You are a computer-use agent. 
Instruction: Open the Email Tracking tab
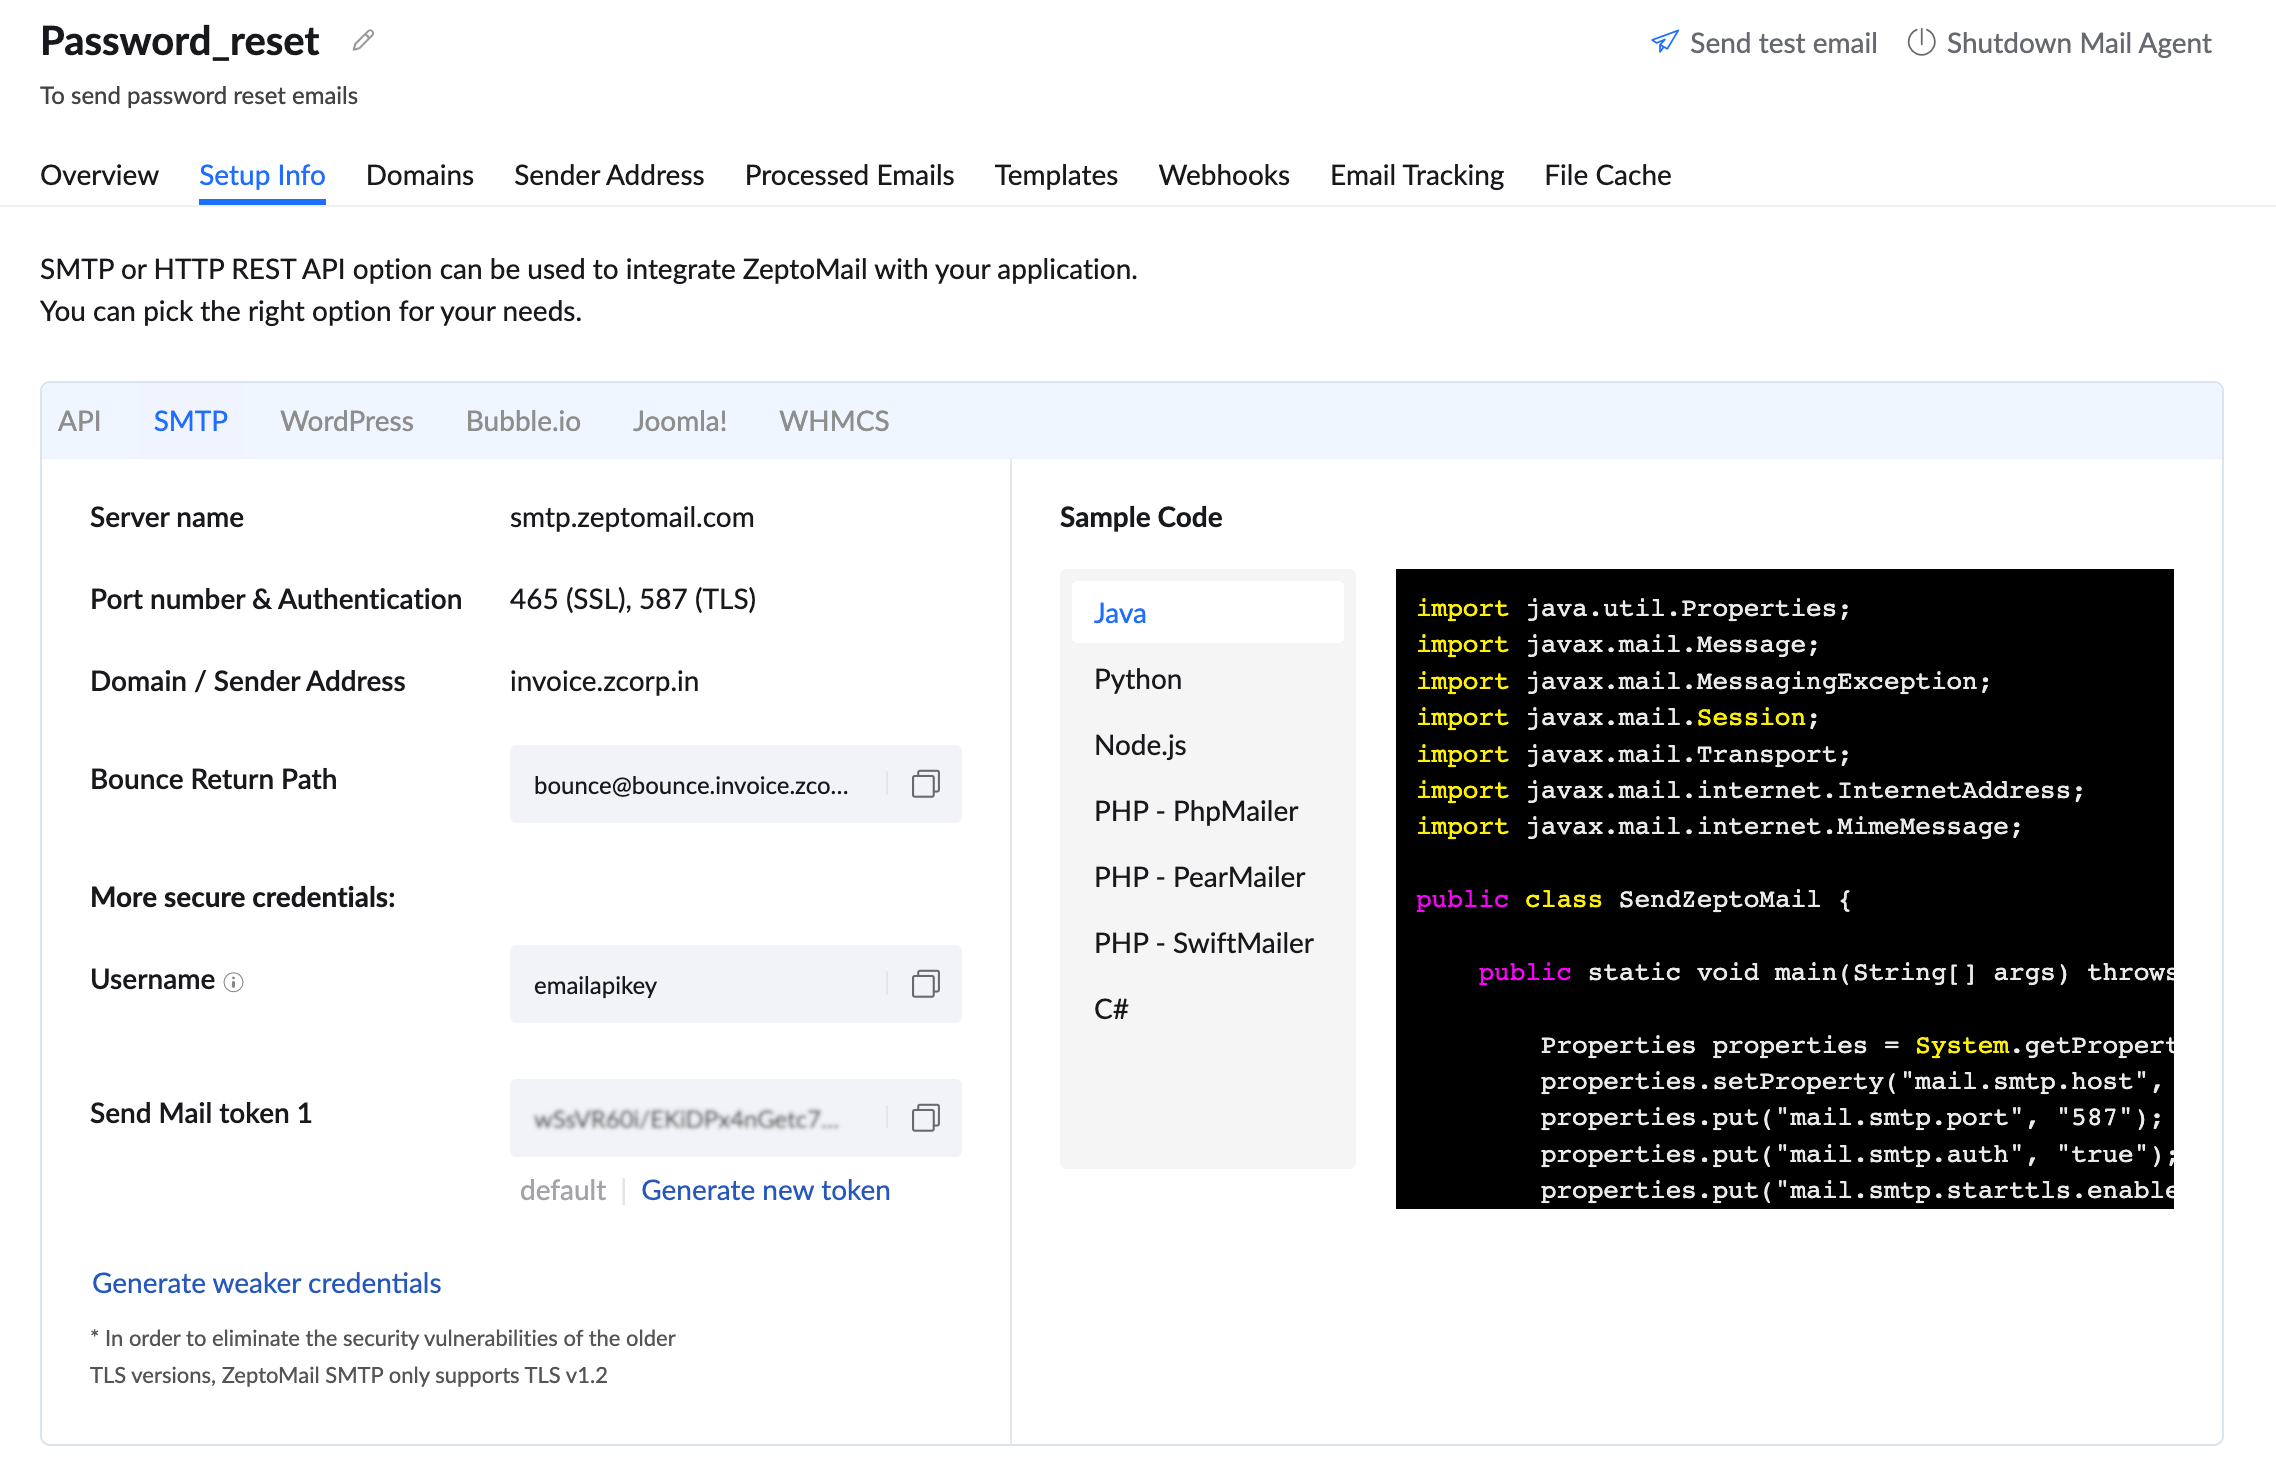click(x=1416, y=175)
